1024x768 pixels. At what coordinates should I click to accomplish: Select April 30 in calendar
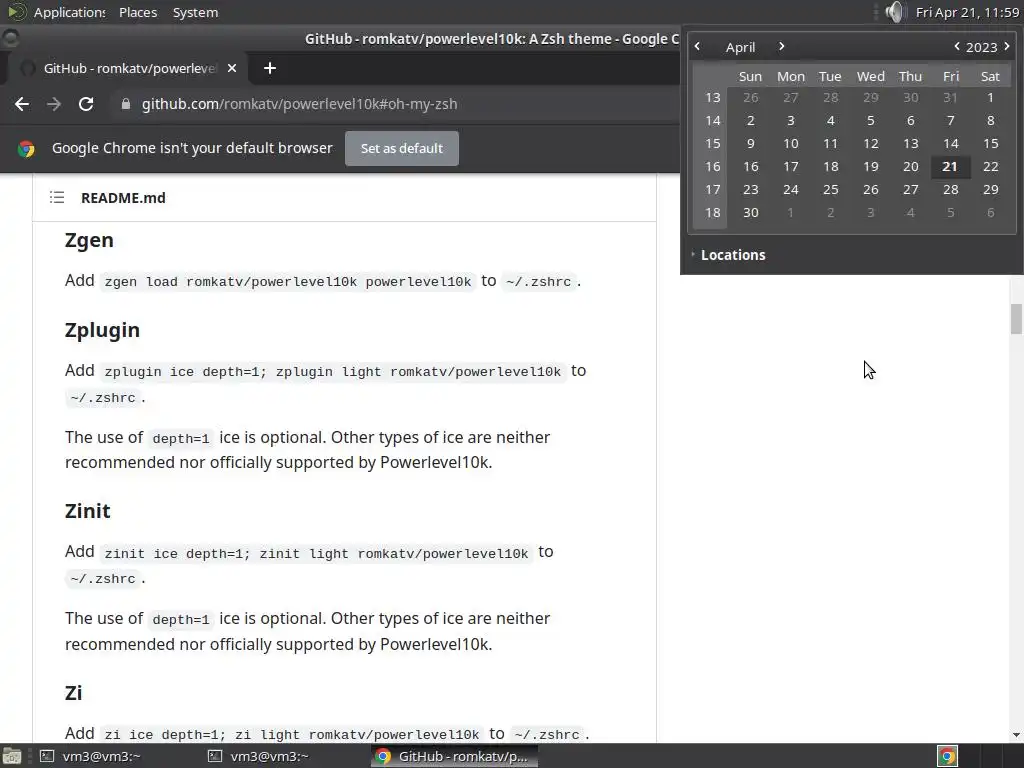point(751,212)
